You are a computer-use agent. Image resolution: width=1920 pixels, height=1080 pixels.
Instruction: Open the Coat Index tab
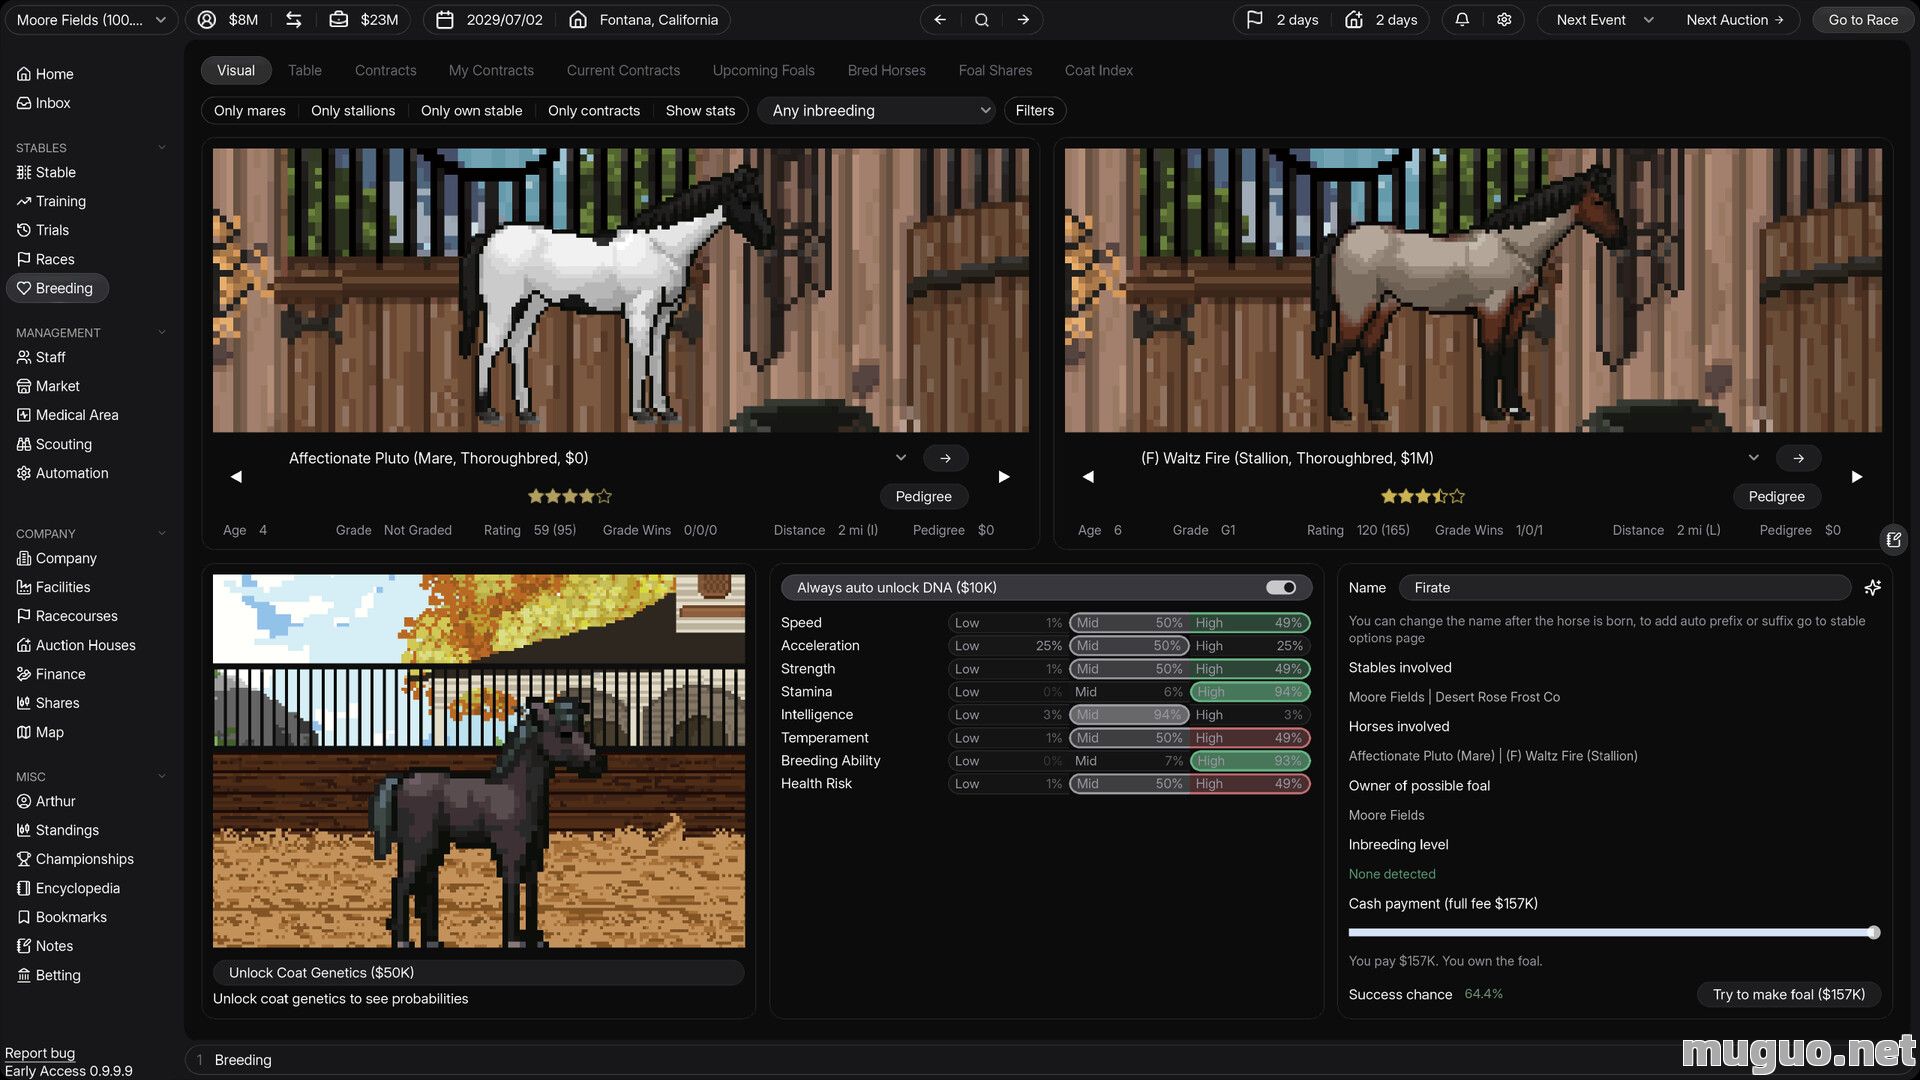(1098, 70)
